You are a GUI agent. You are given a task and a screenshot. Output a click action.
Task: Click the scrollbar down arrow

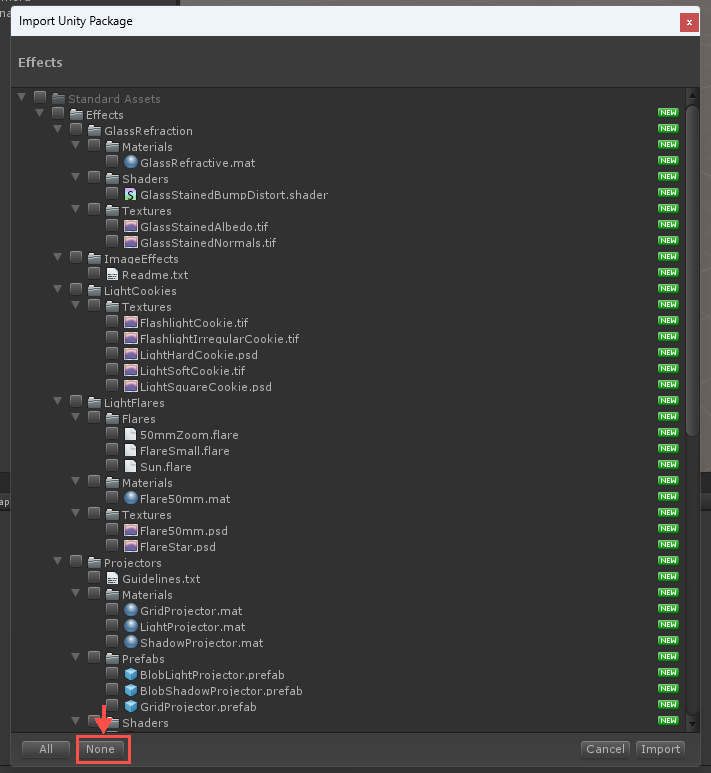pos(692,724)
